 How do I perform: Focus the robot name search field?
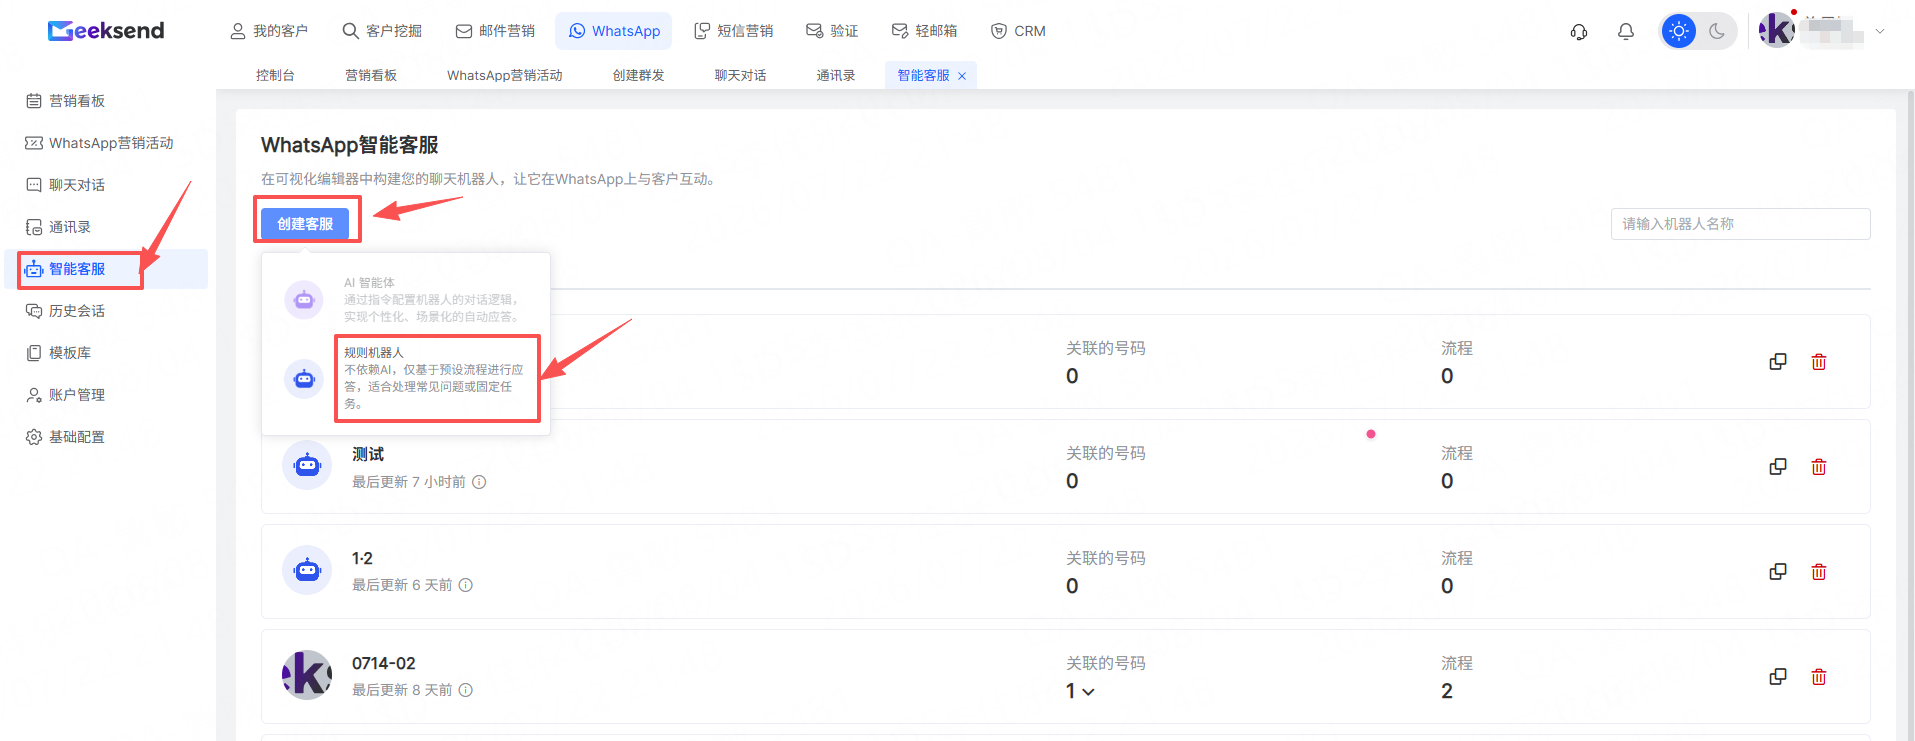[x=1740, y=224]
